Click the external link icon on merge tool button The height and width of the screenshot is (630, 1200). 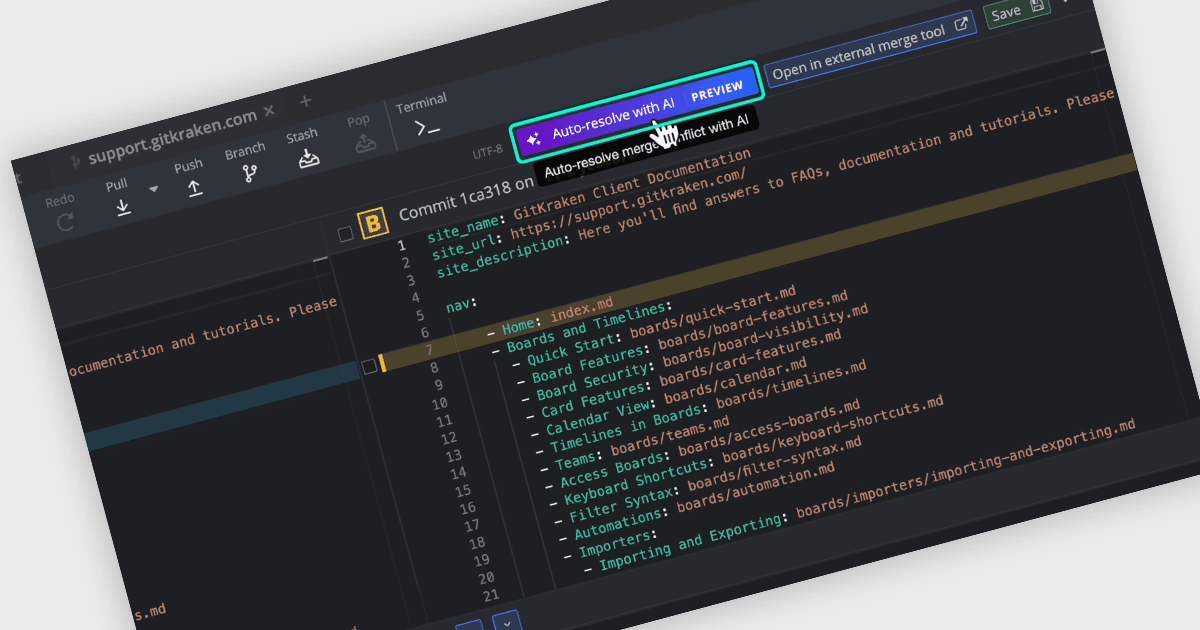tap(962, 25)
